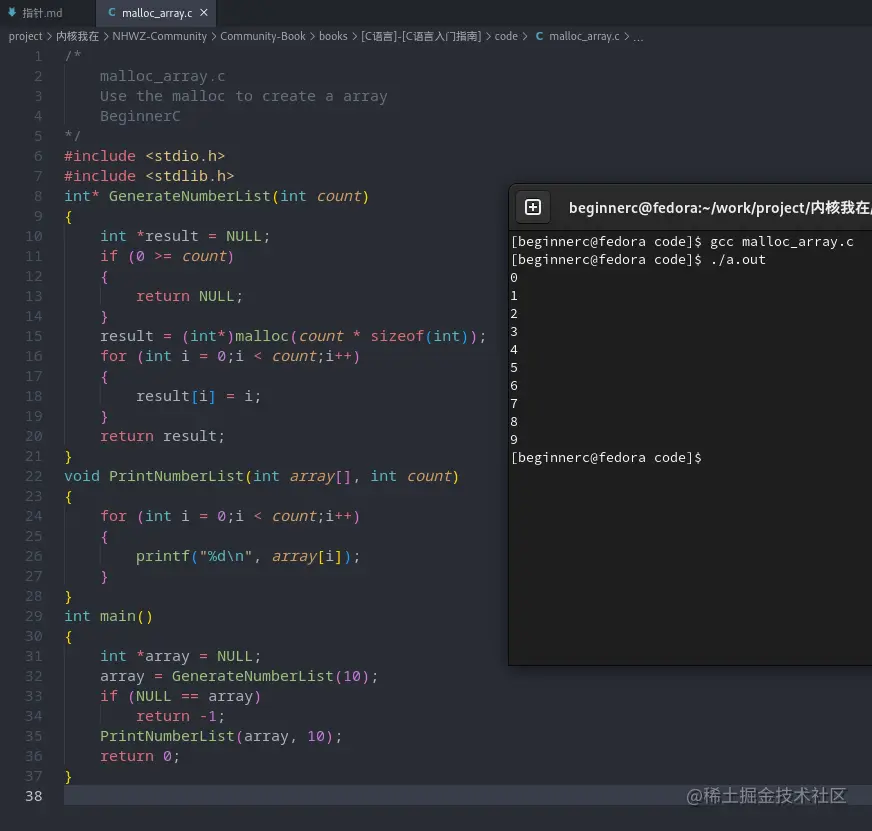This screenshot has width=872, height=831.
Task: Click line number 29 in the gutter
Action: [x=33, y=616]
